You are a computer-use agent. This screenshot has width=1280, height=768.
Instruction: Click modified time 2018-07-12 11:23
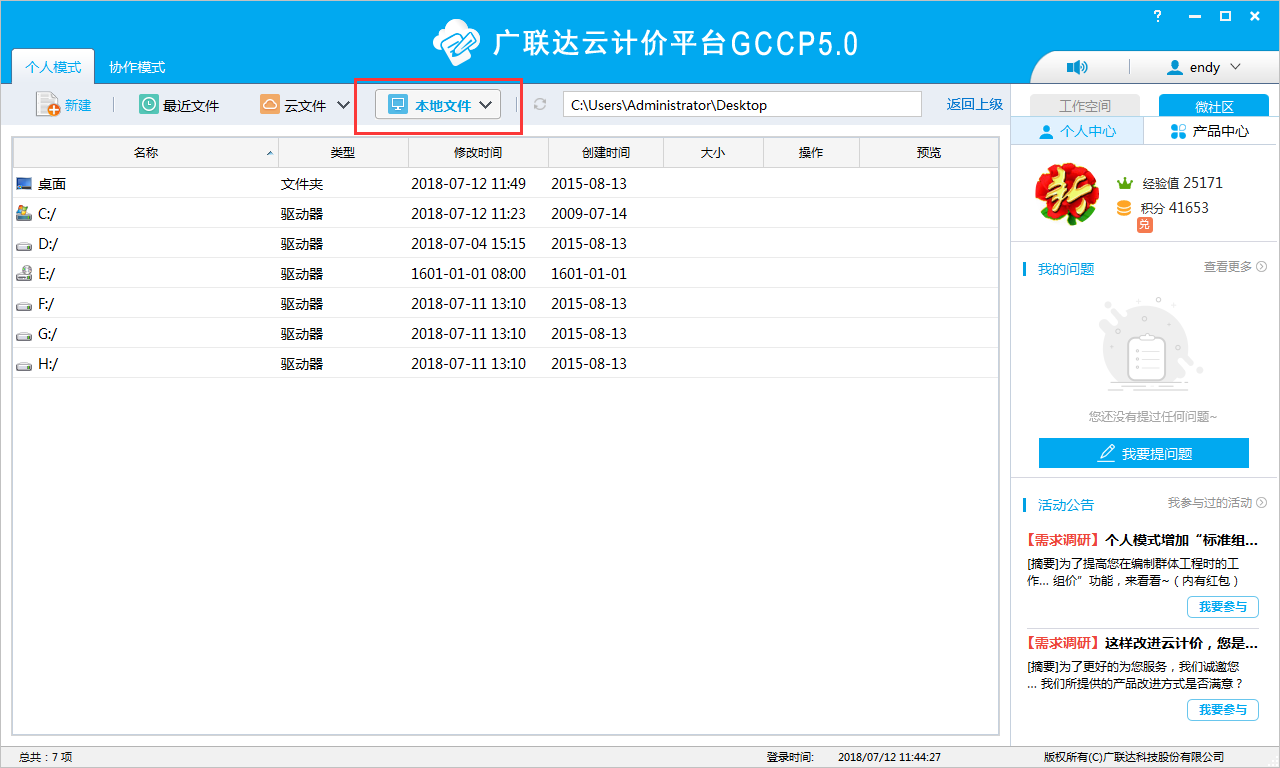[x=468, y=214]
